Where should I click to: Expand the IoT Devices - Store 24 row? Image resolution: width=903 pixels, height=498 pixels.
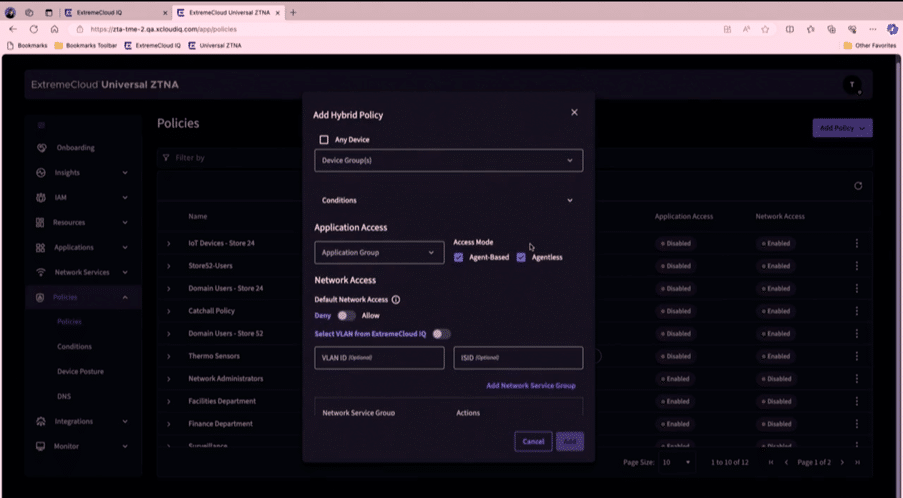tap(169, 244)
